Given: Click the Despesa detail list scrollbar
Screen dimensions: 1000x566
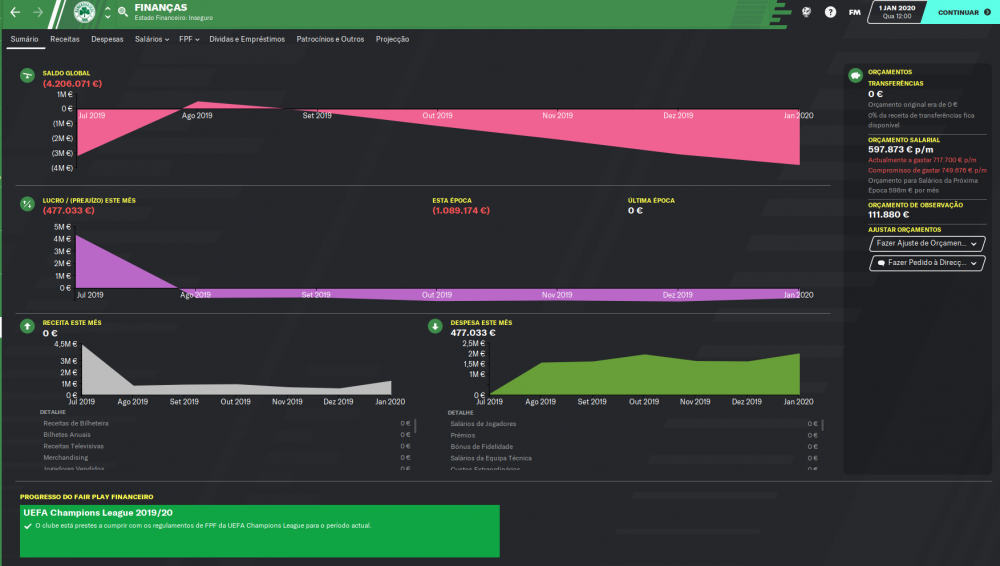Looking at the screenshot, I should pos(823,425).
